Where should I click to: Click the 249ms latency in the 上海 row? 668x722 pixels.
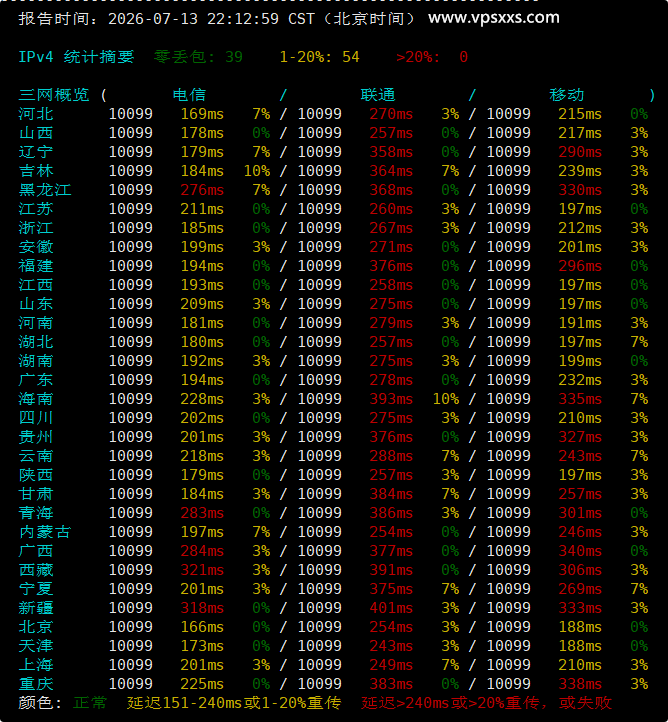pos(391,665)
